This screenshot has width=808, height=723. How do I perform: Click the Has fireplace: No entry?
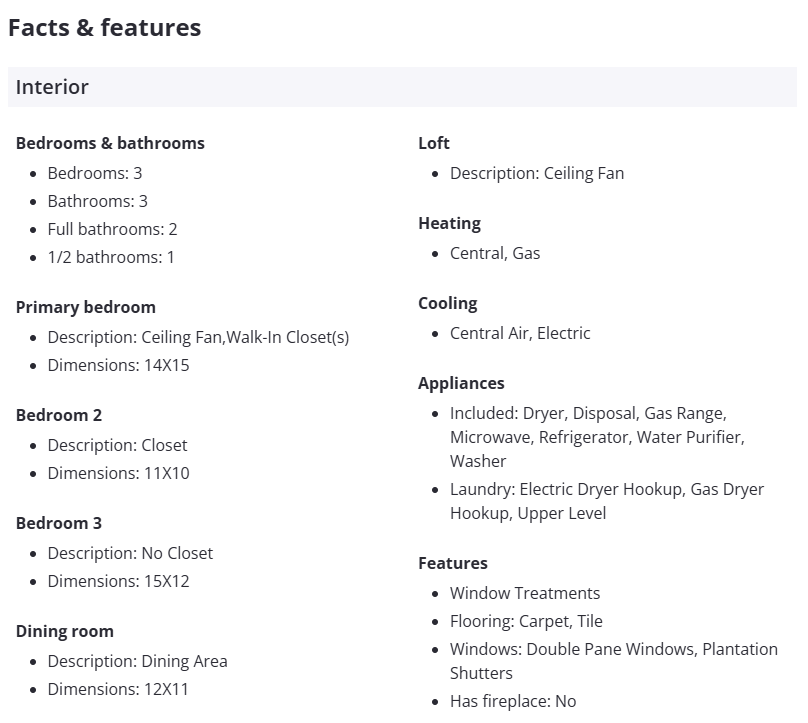[513, 701]
